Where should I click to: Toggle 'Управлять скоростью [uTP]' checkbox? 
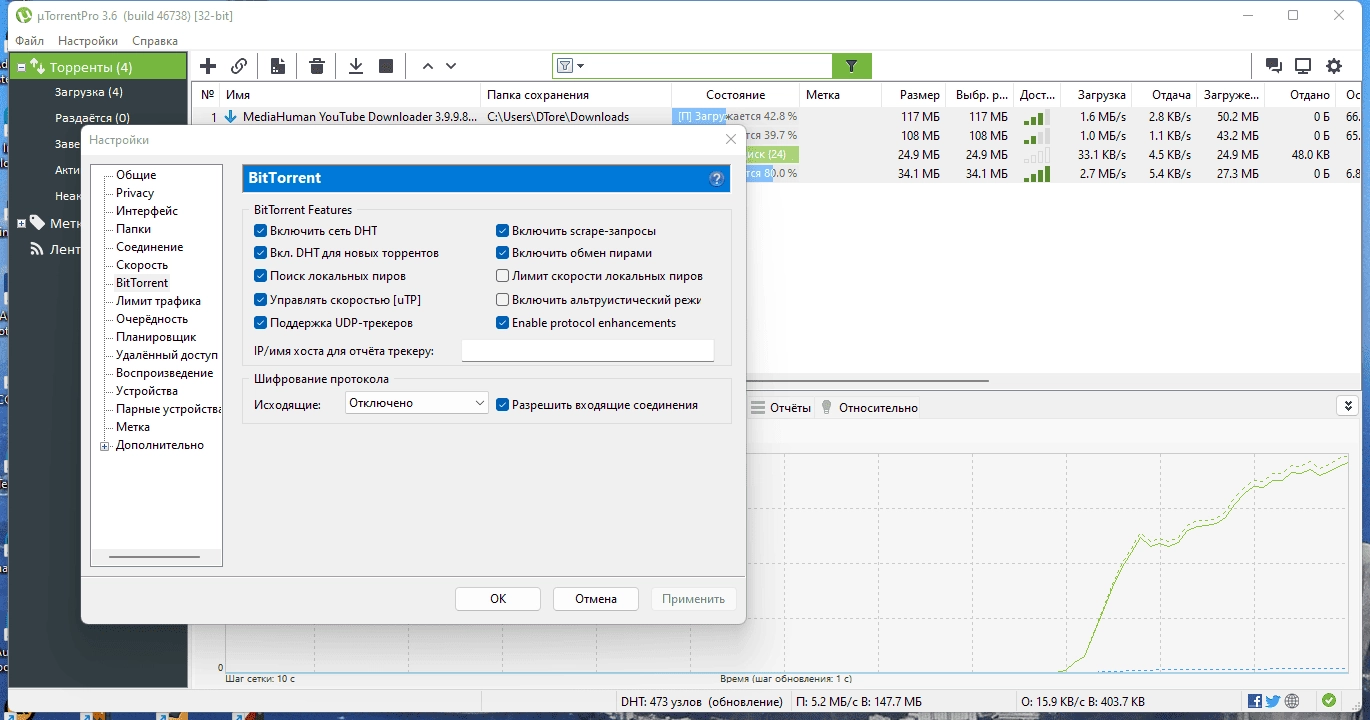click(x=261, y=300)
